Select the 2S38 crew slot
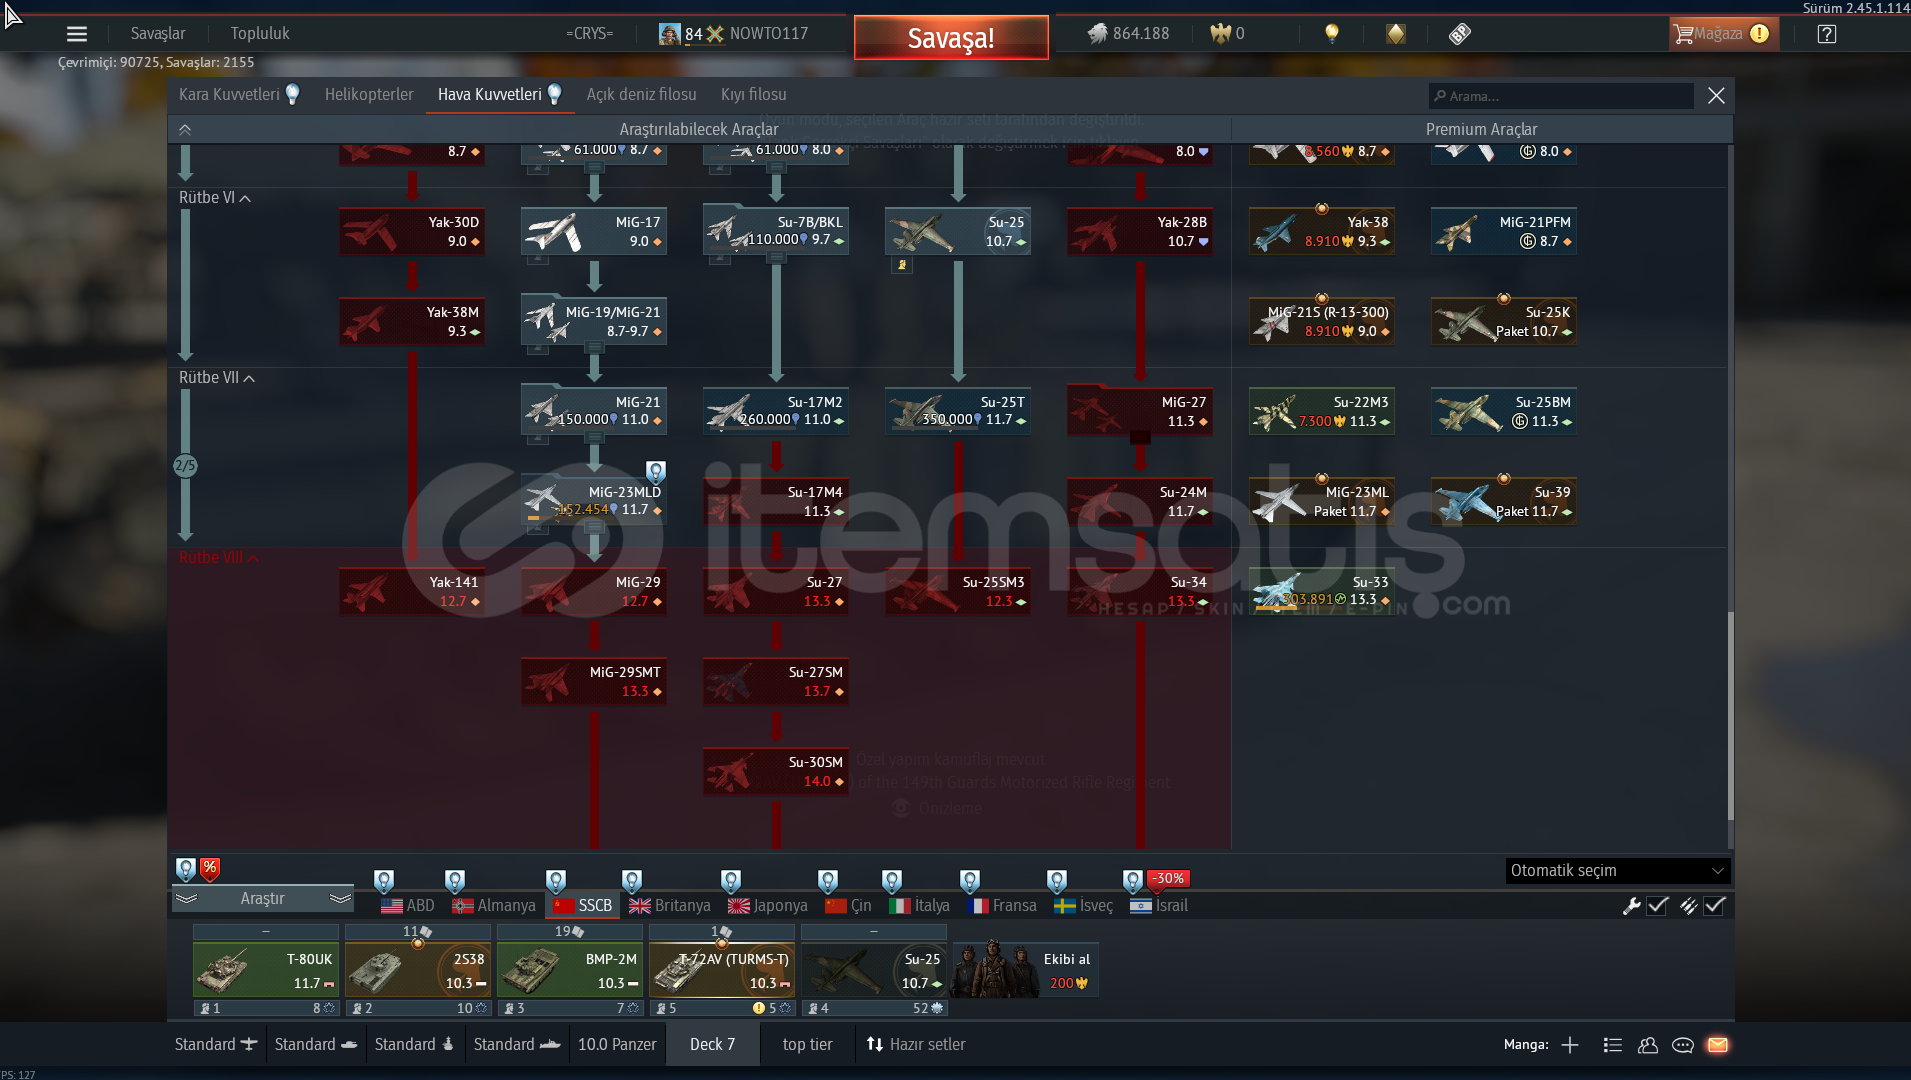Image resolution: width=1911 pixels, height=1080 pixels. pyautogui.click(x=418, y=970)
